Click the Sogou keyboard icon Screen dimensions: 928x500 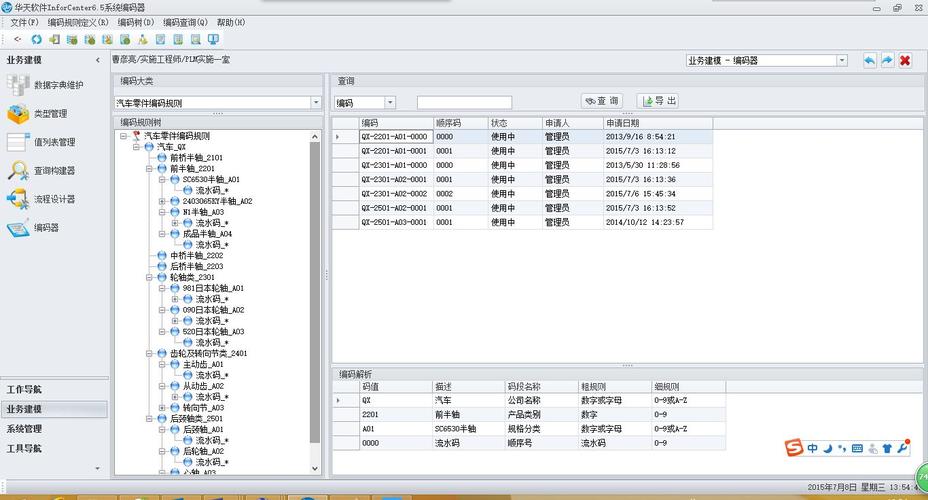(857, 449)
